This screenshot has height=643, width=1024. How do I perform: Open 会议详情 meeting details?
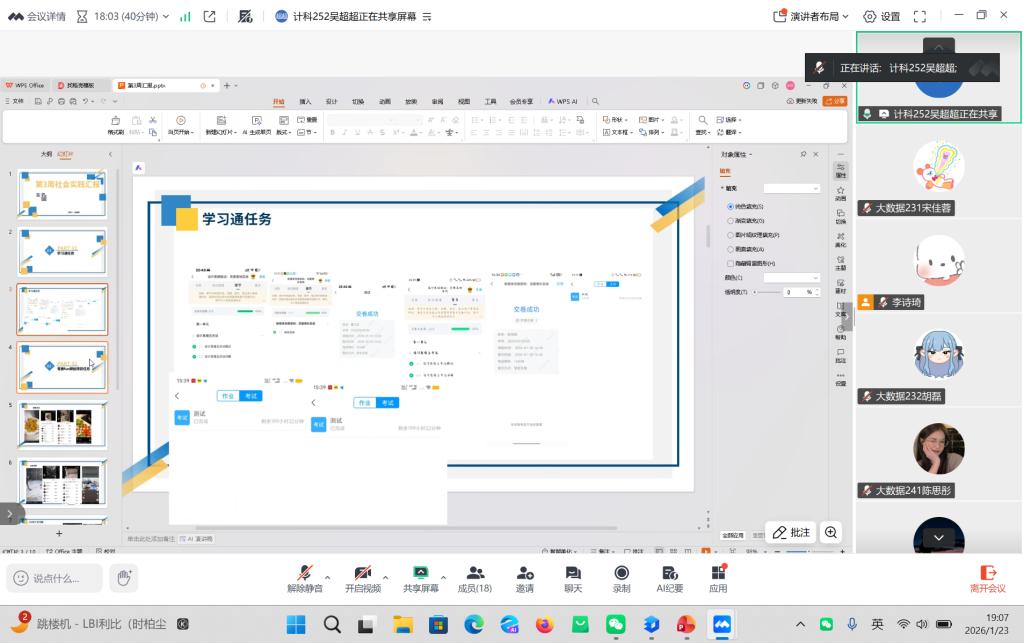click(x=38, y=16)
